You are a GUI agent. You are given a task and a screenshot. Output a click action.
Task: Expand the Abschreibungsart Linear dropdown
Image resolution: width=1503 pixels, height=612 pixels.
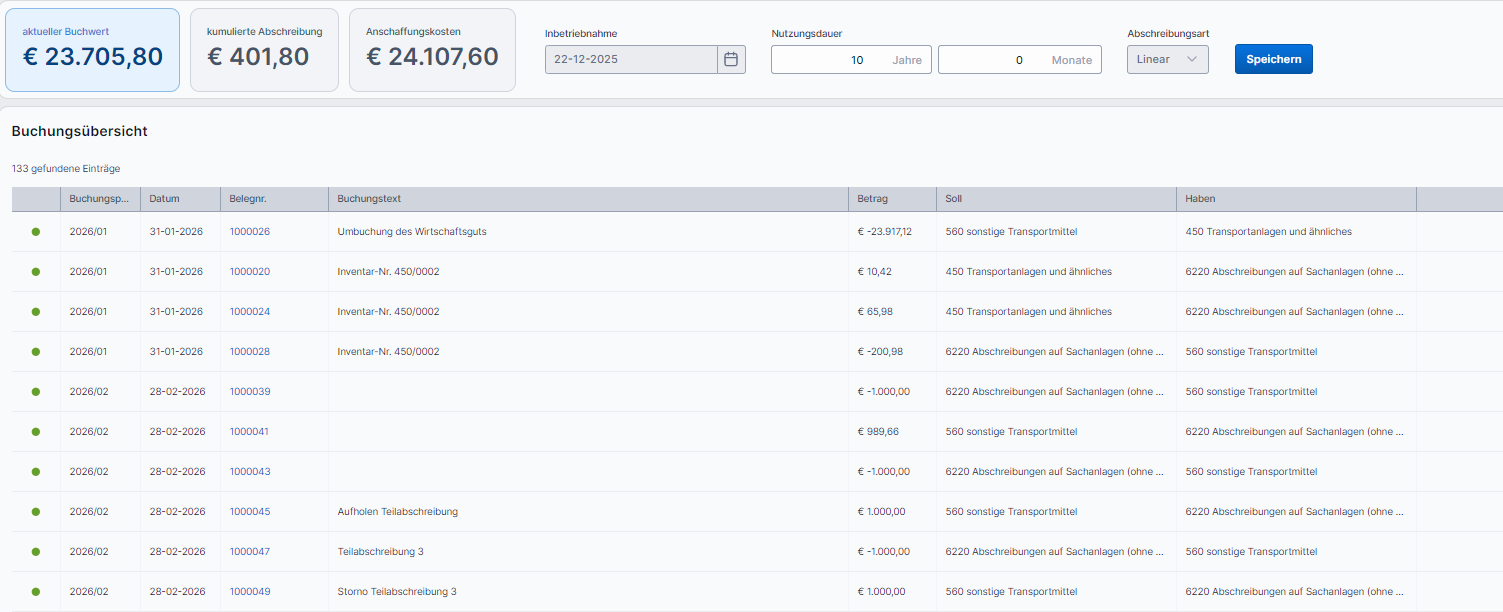1167,60
